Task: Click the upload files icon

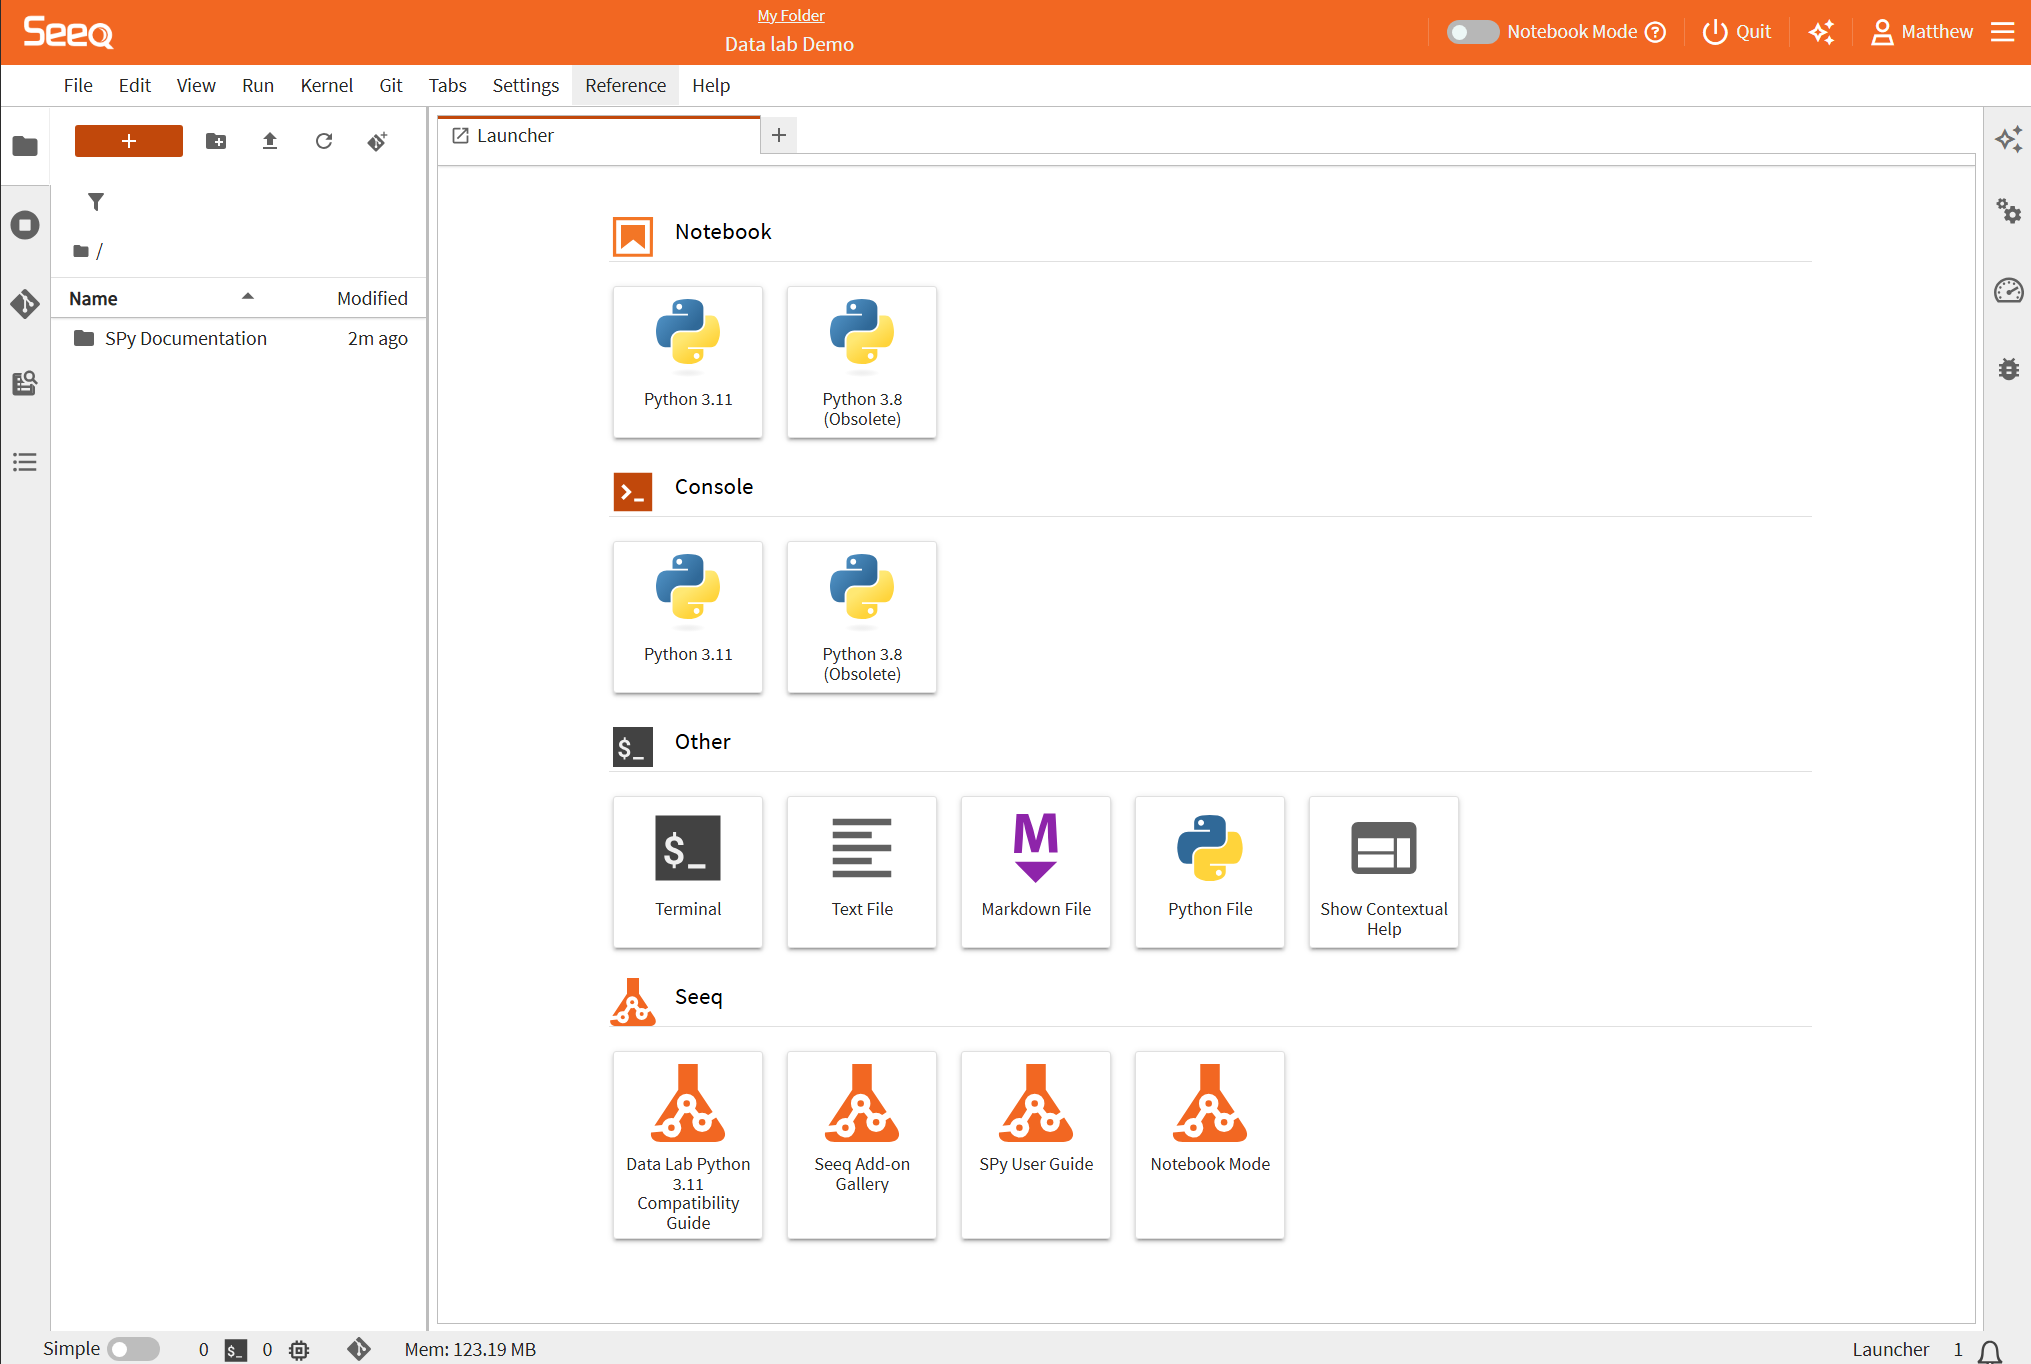Action: [x=270, y=141]
